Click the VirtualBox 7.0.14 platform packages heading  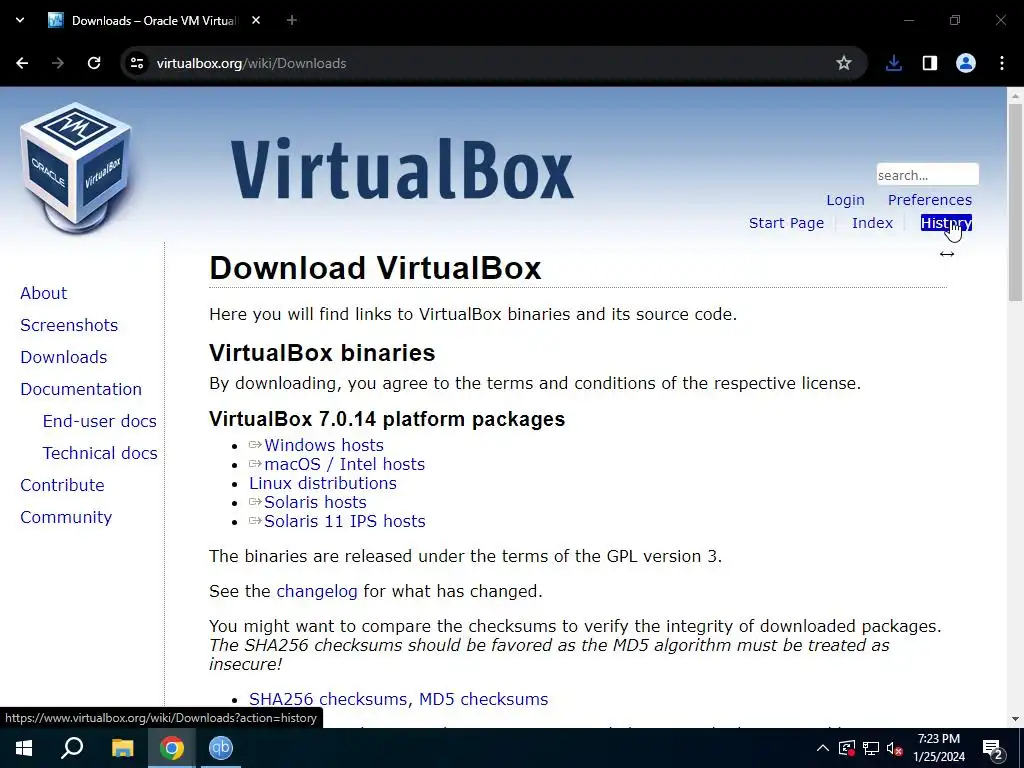pos(387,419)
